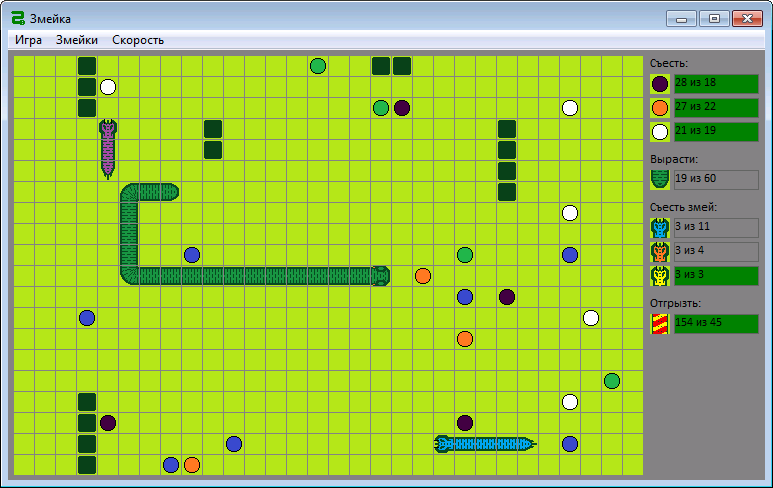773x488 pixels.
Task: Maximize the Змейка window
Action: pyautogui.click(x=714, y=19)
